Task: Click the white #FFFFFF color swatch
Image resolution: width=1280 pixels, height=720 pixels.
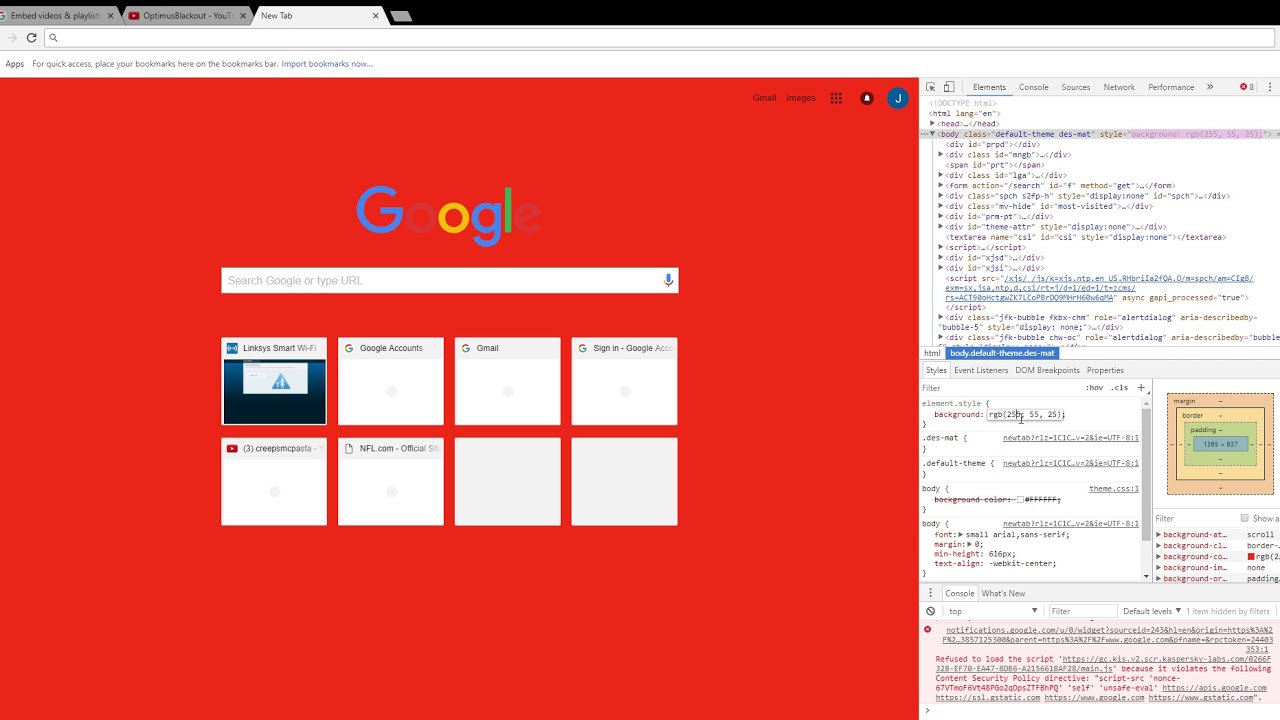Action: point(1020,499)
